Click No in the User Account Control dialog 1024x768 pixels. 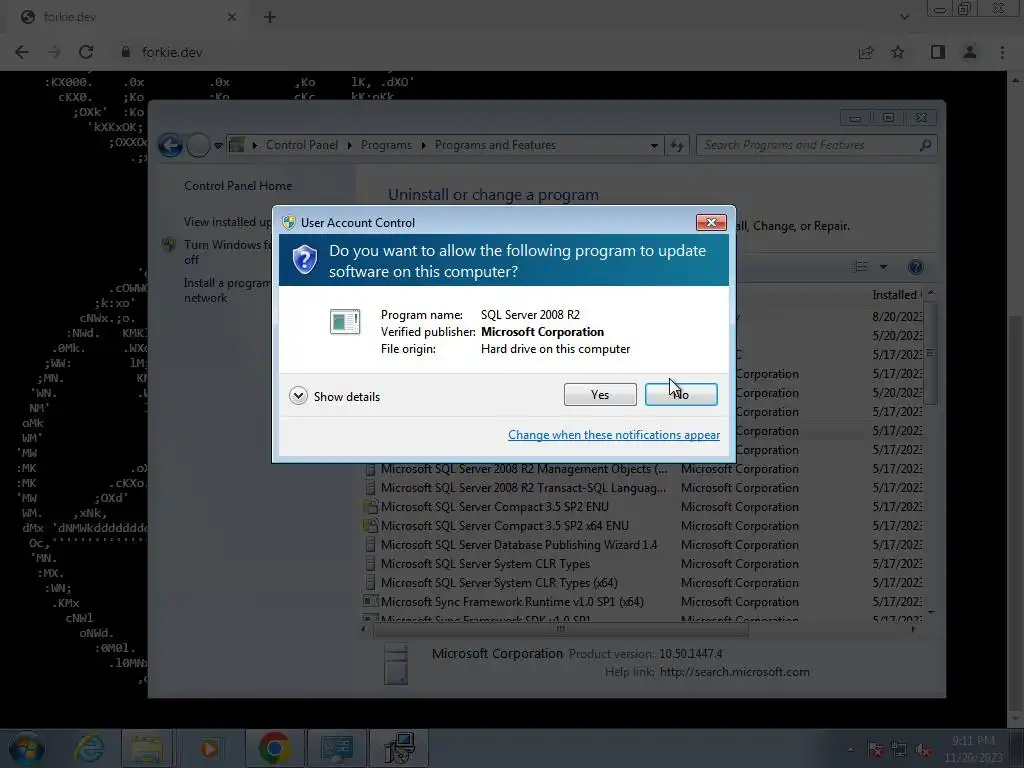(x=681, y=394)
